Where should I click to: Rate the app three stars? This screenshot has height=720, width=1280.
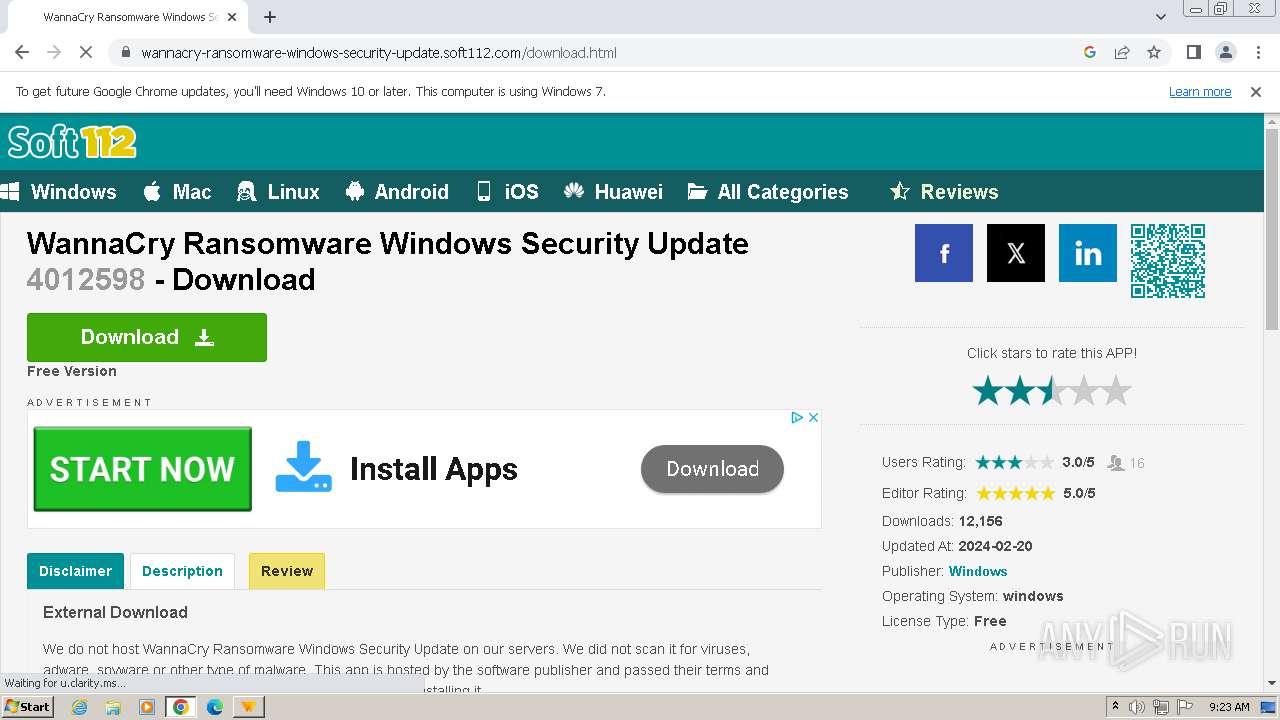[1052, 391]
